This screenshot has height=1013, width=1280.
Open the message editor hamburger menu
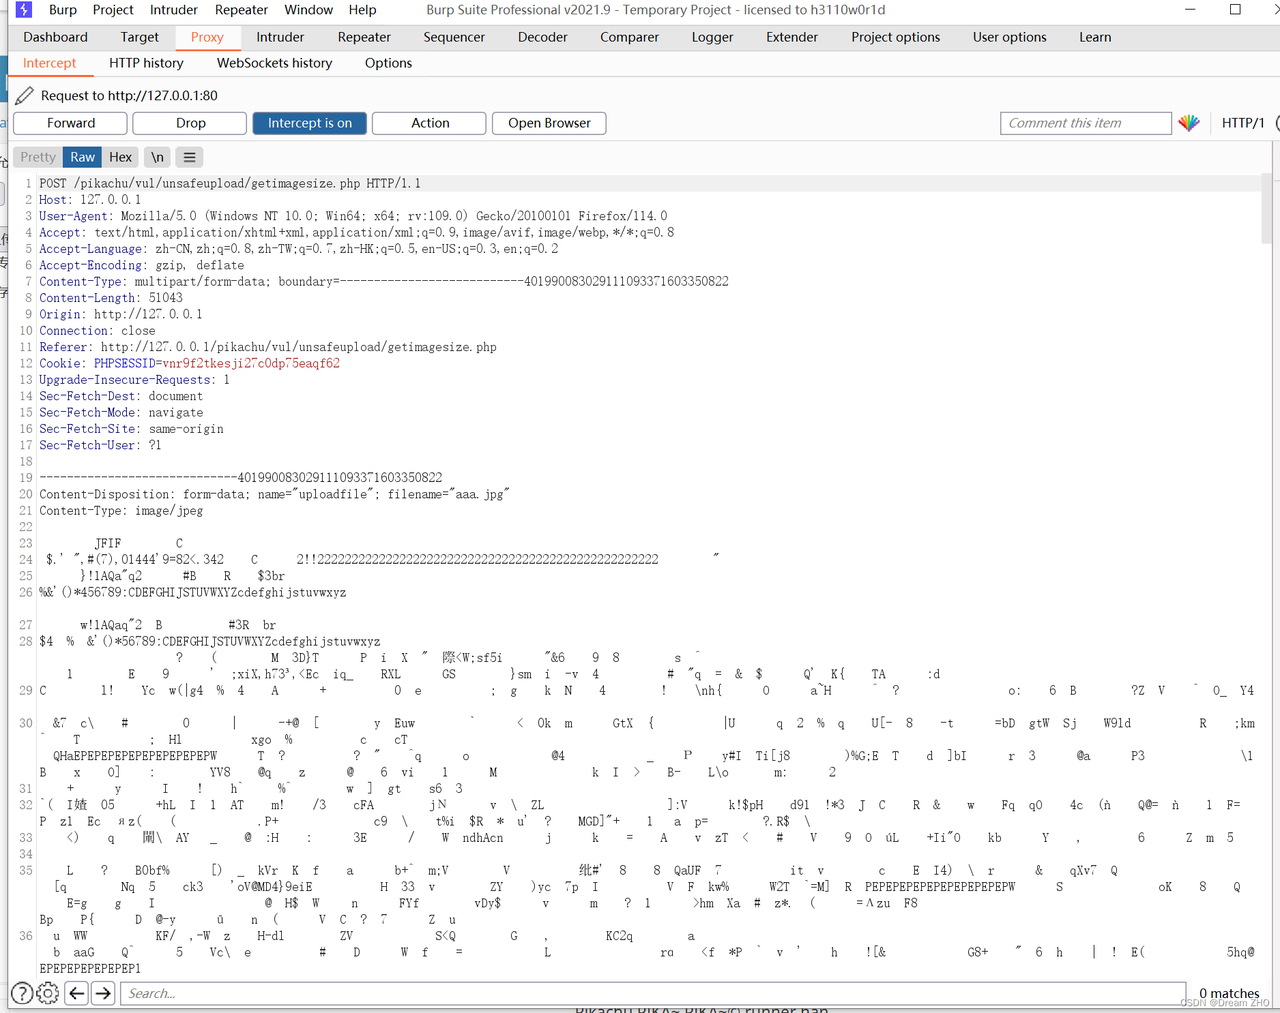189,157
